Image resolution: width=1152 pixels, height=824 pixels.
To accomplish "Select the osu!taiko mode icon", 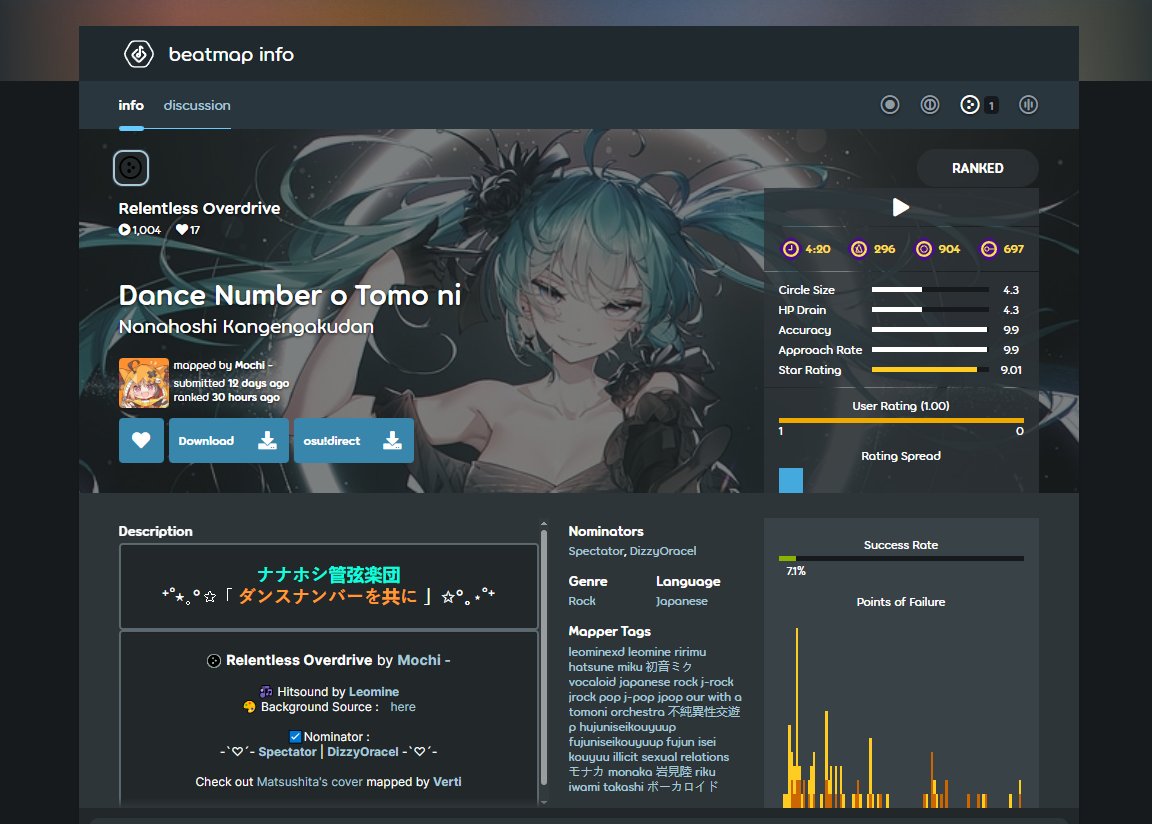I will point(929,105).
